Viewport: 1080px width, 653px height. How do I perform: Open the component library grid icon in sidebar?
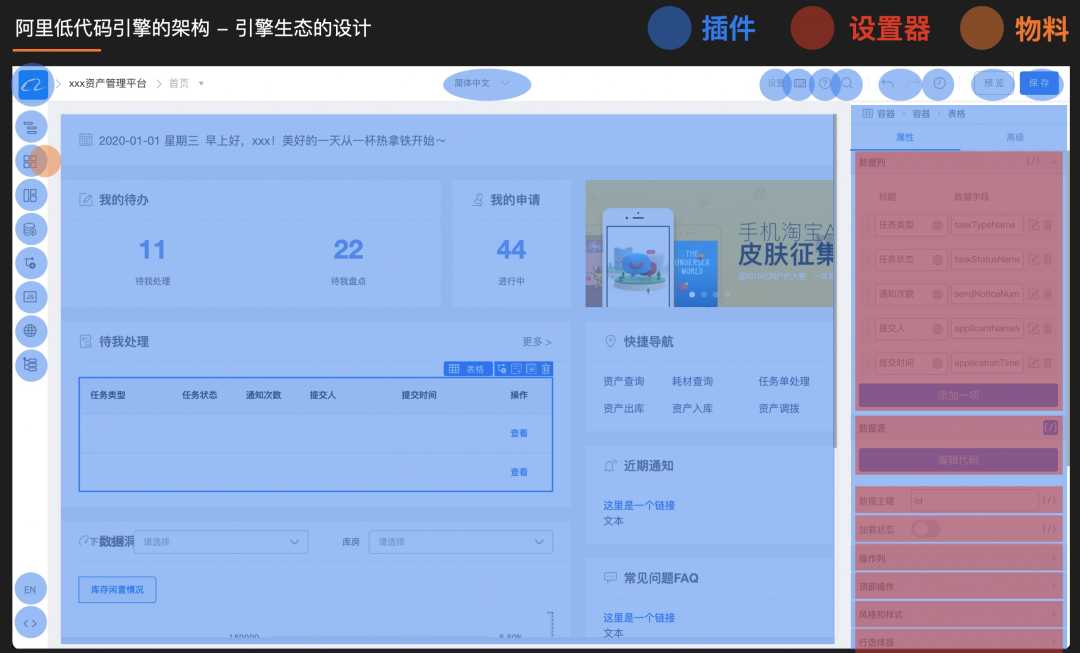[x=31, y=160]
